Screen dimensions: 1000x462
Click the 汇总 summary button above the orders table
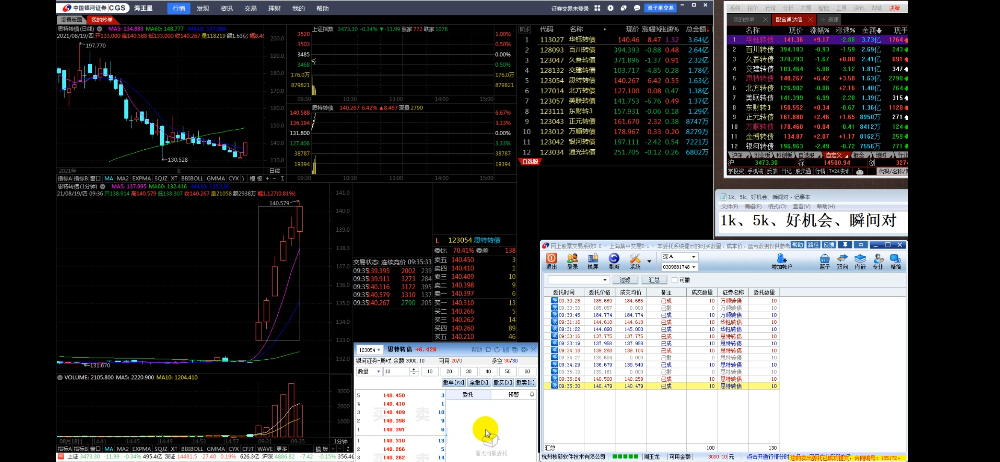pos(654,279)
